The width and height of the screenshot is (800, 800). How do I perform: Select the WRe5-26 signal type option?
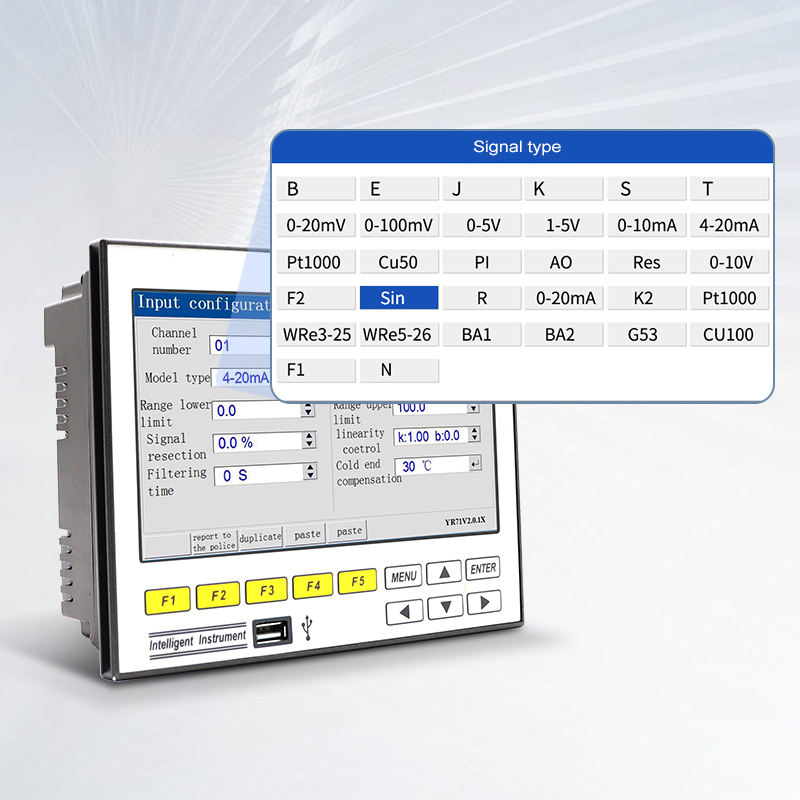pyautogui.click(x=399, y=335)
